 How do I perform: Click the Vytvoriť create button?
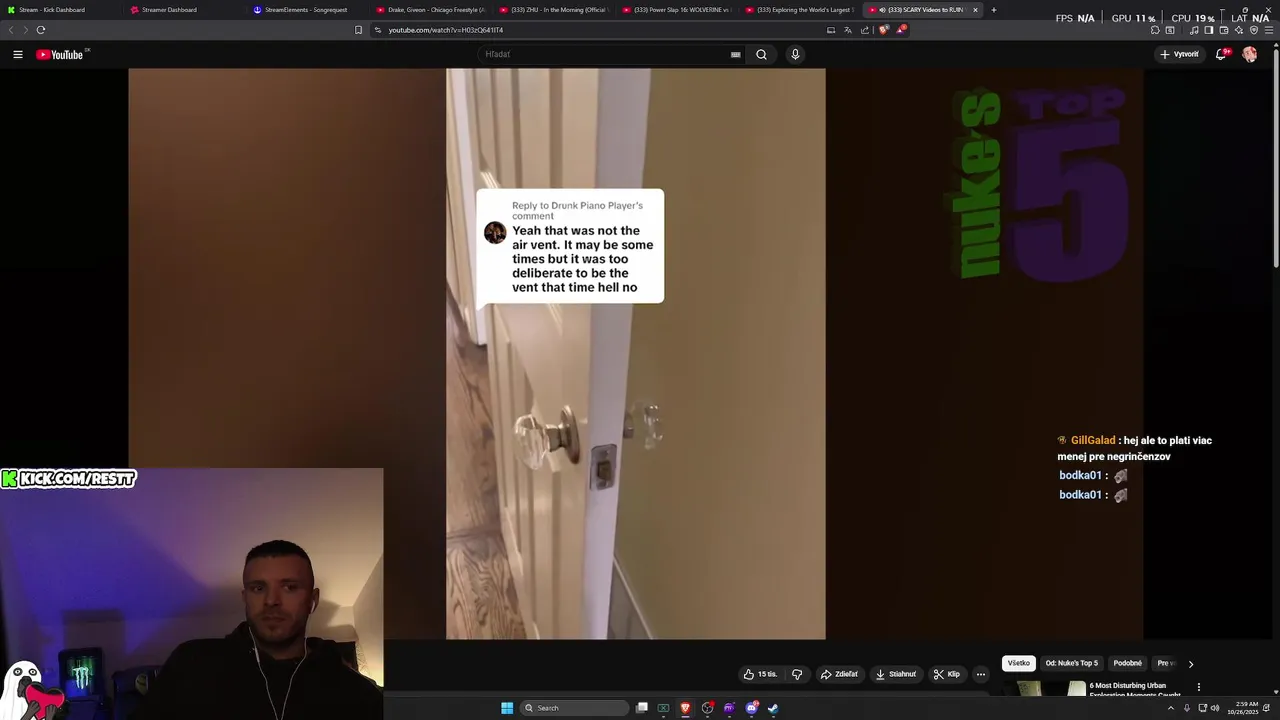(x=1180, y=55)
